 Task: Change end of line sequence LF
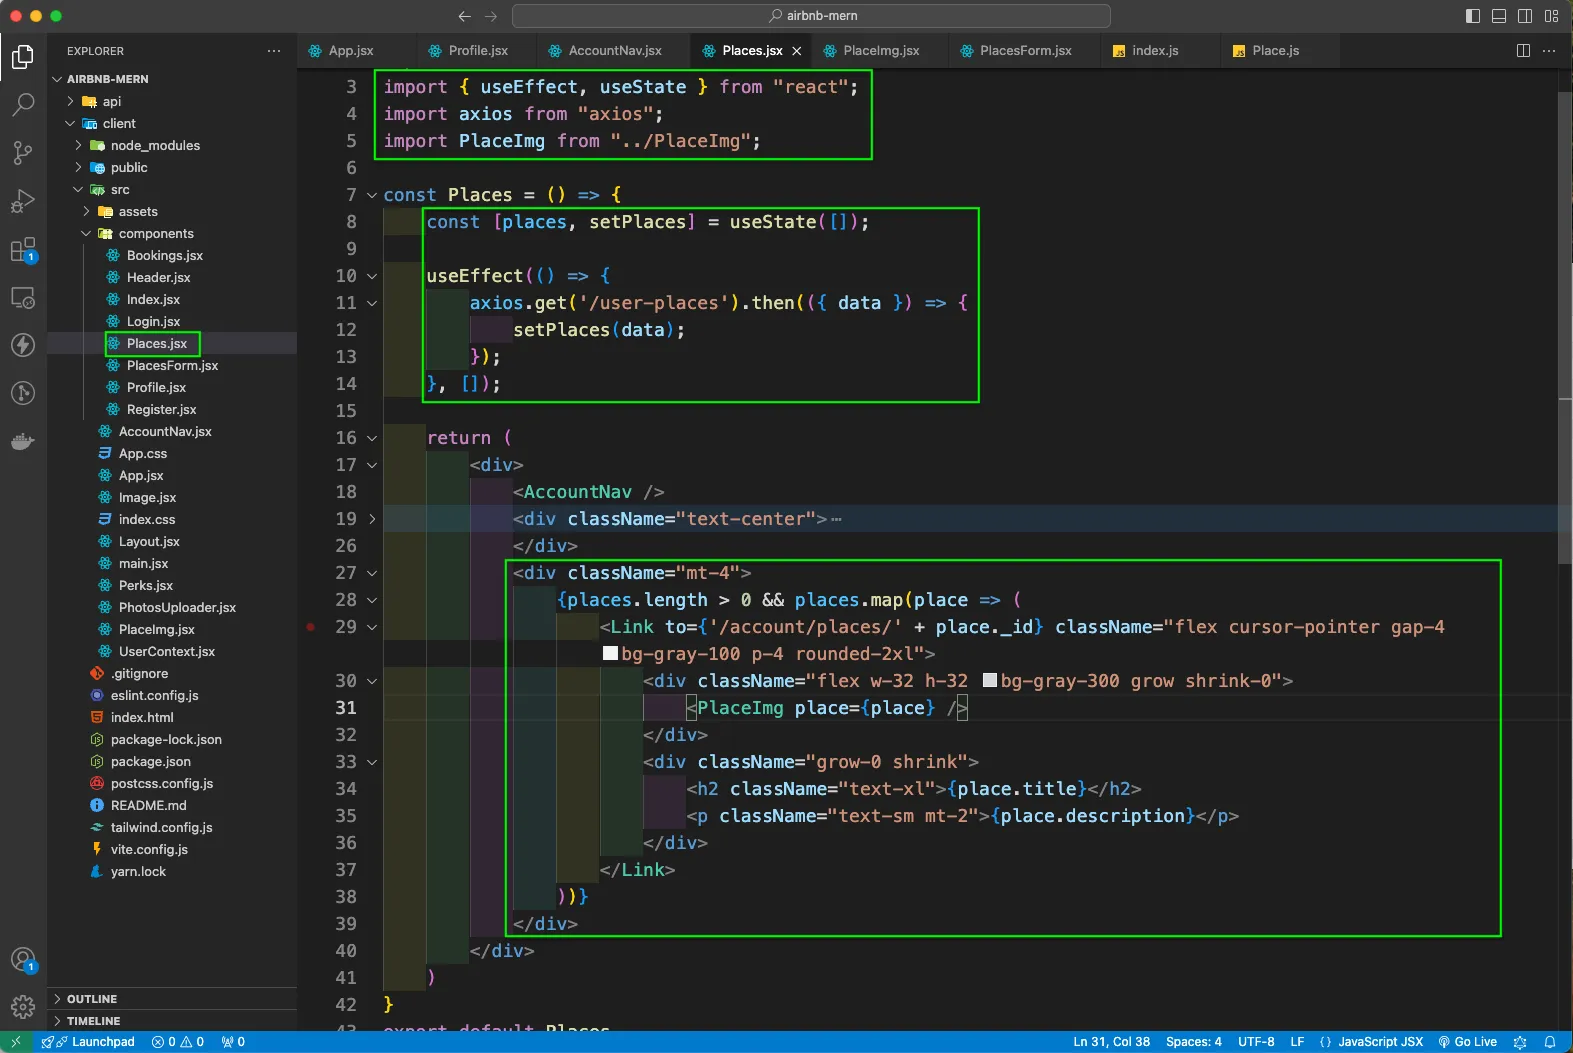pyautogui.click(x=1297, y=1042)
